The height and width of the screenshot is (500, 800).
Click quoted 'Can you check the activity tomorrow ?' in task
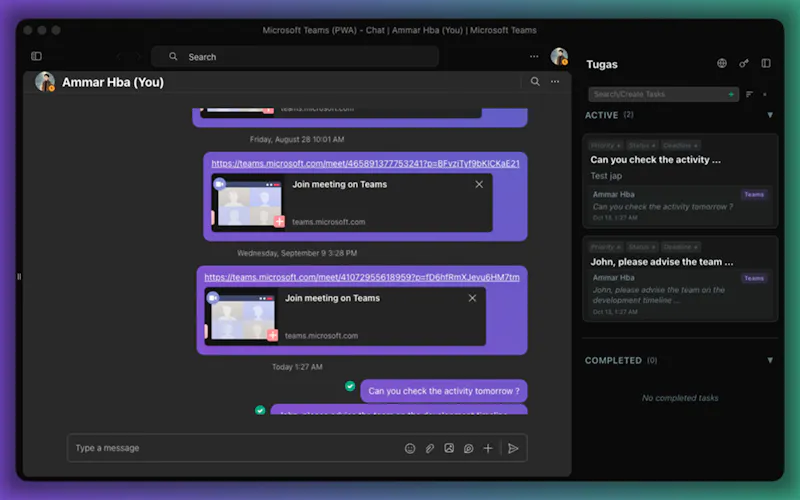pos(663,207)
